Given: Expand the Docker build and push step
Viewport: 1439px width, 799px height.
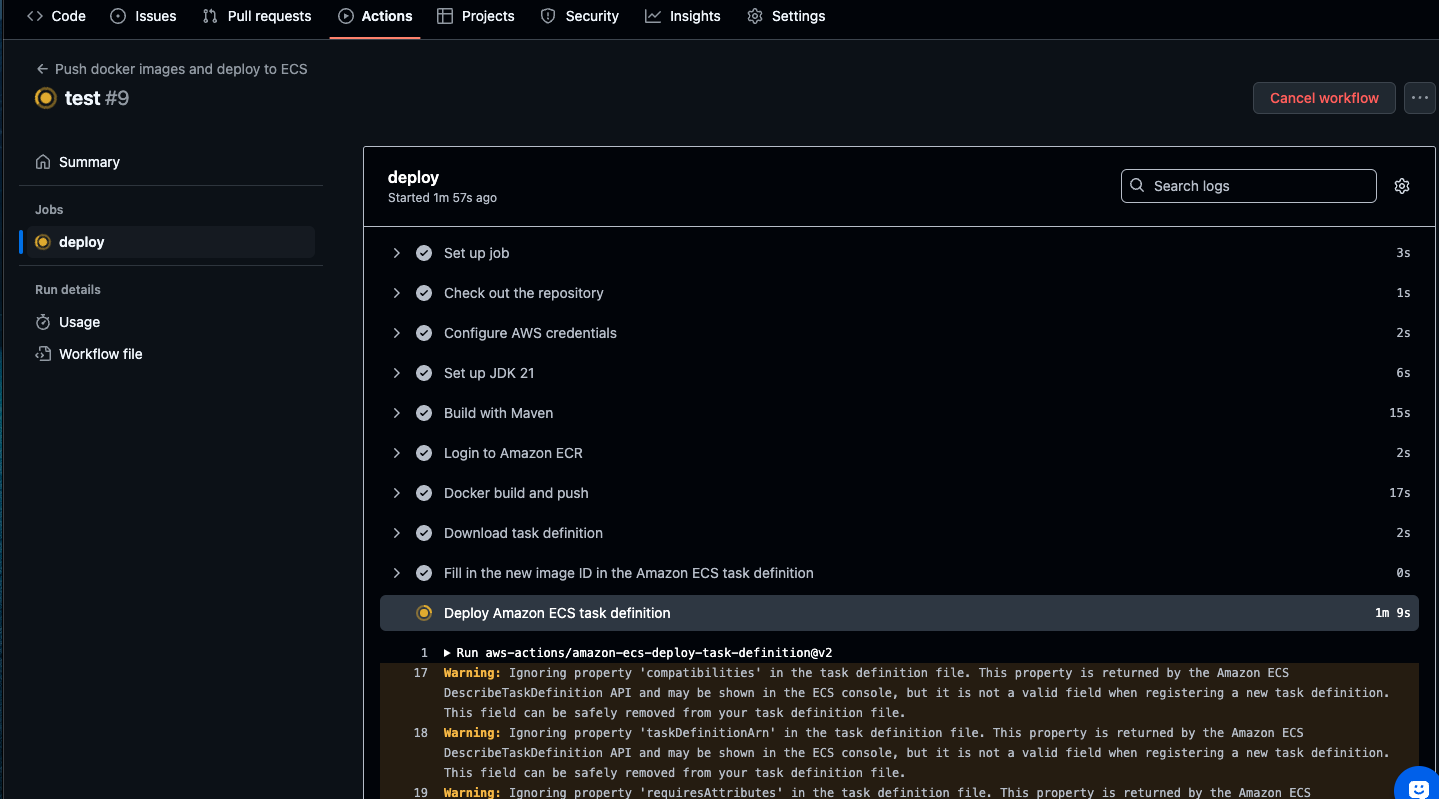Looking at the screenshot, I should coord(396,492).
